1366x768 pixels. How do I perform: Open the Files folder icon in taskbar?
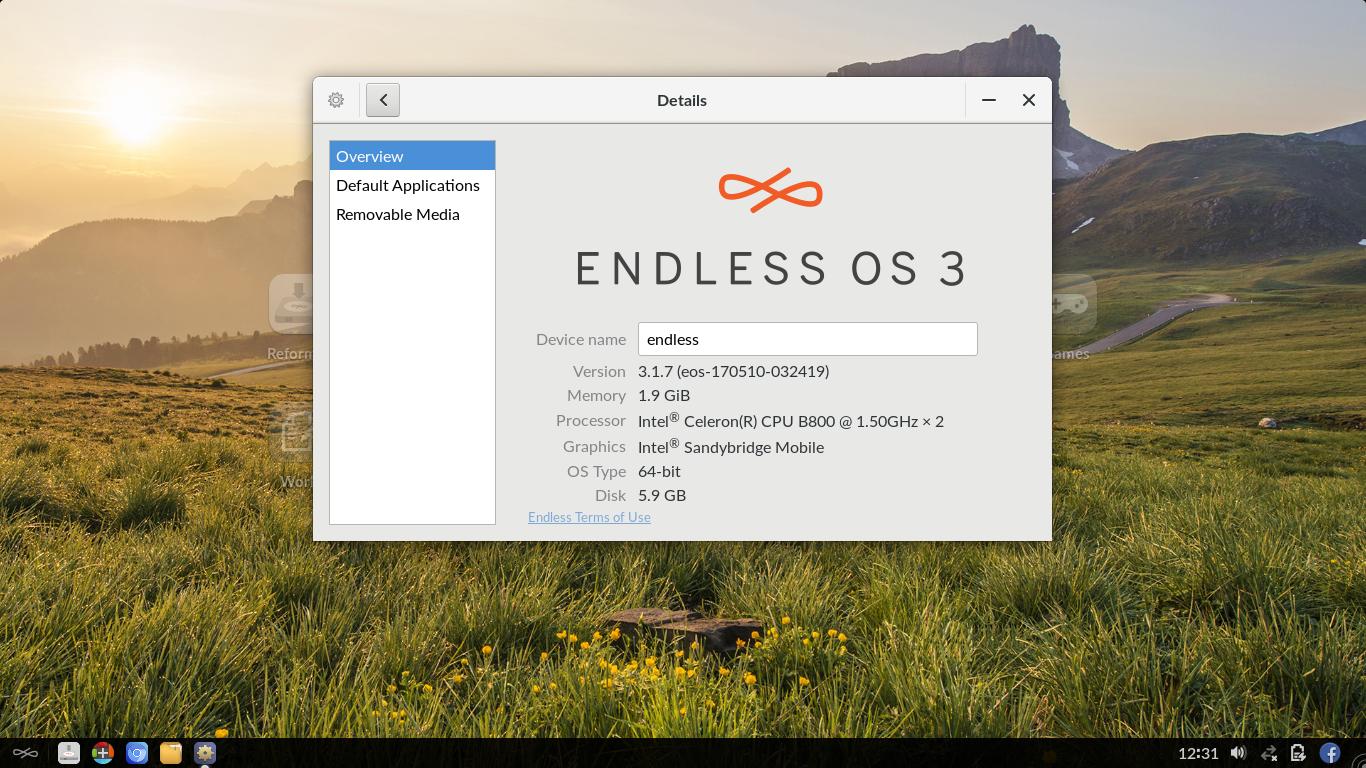(x=170, y=753)
